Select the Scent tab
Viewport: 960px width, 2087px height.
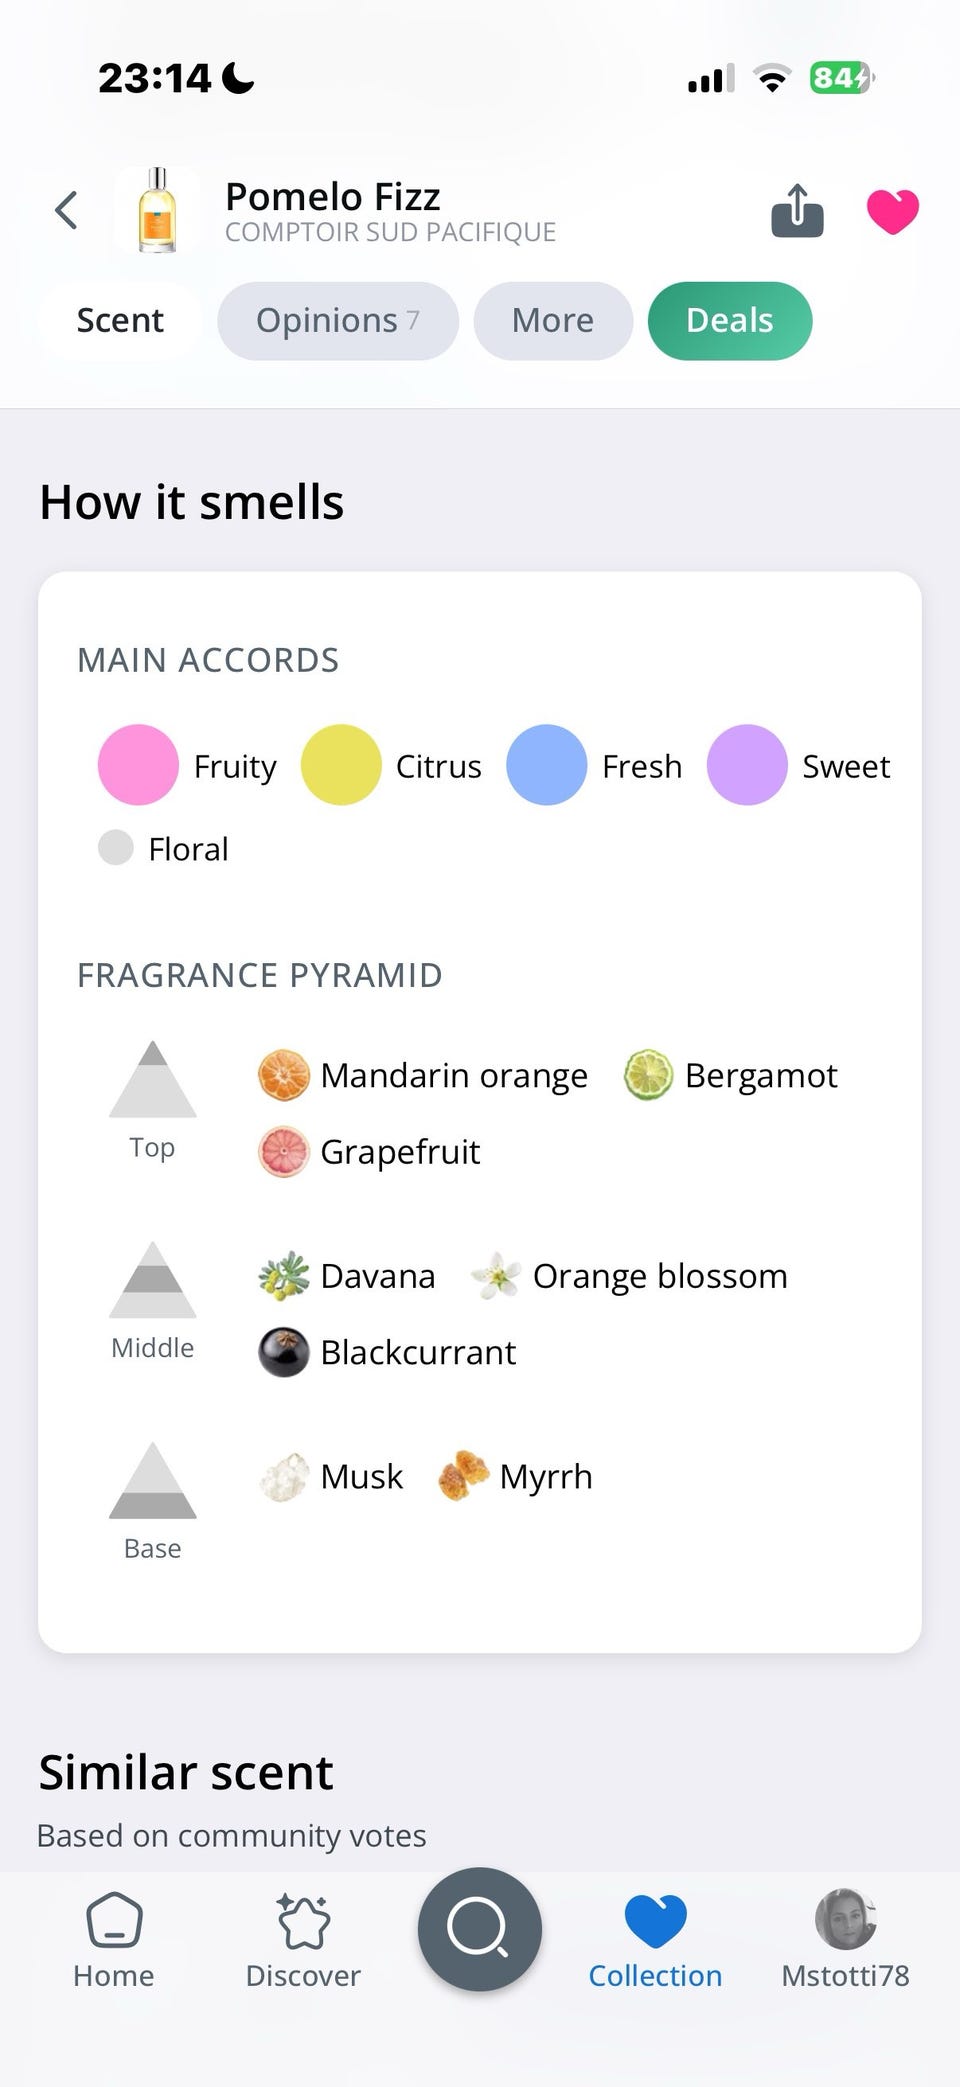120,321
